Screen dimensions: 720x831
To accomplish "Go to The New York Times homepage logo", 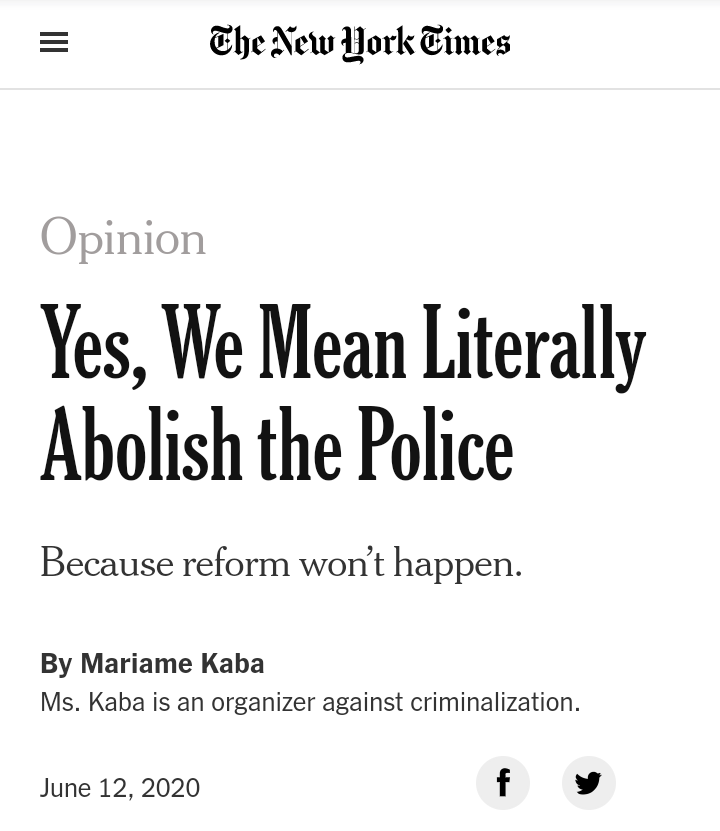I will pos(360,43).
